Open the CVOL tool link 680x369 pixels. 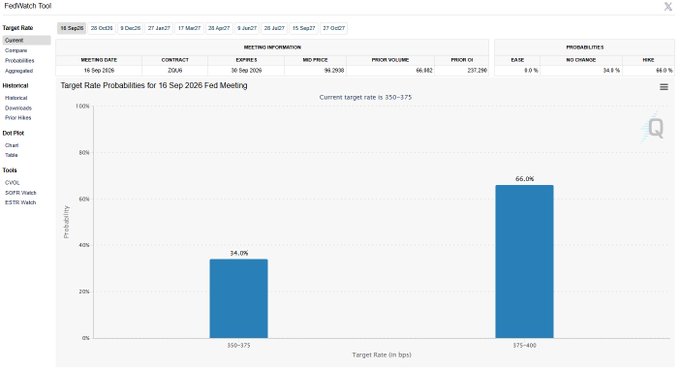click(x=12, y=183)
